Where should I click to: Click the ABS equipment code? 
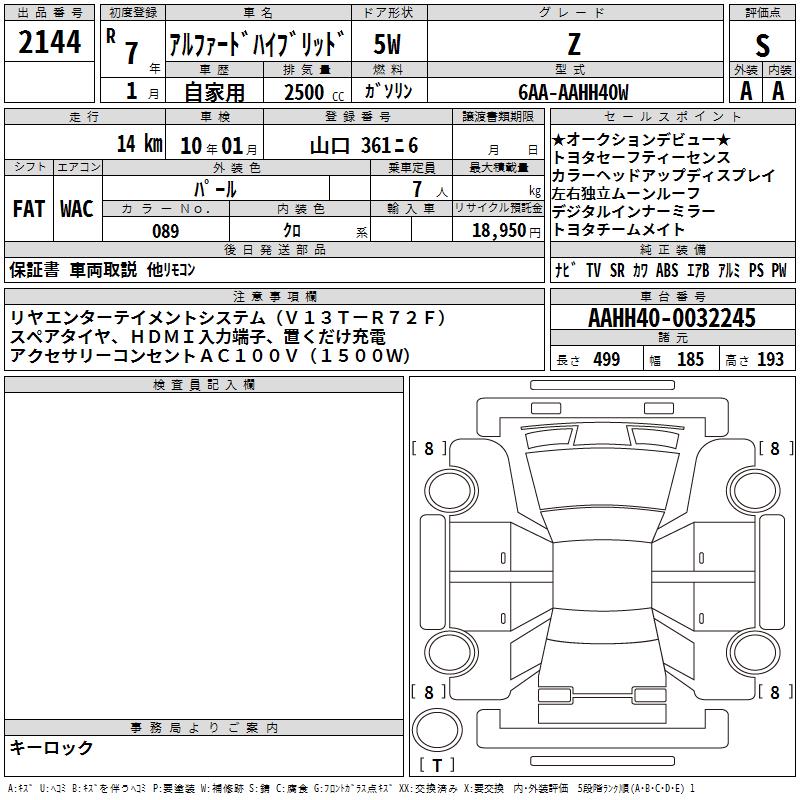coord(667,270)
